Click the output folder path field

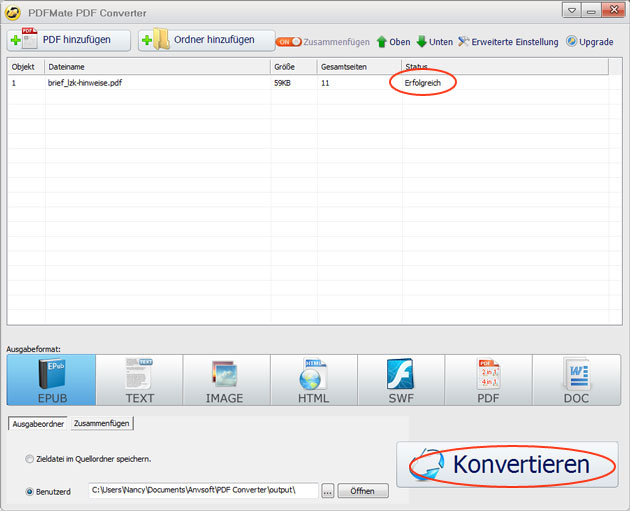(x=203, y=491)
